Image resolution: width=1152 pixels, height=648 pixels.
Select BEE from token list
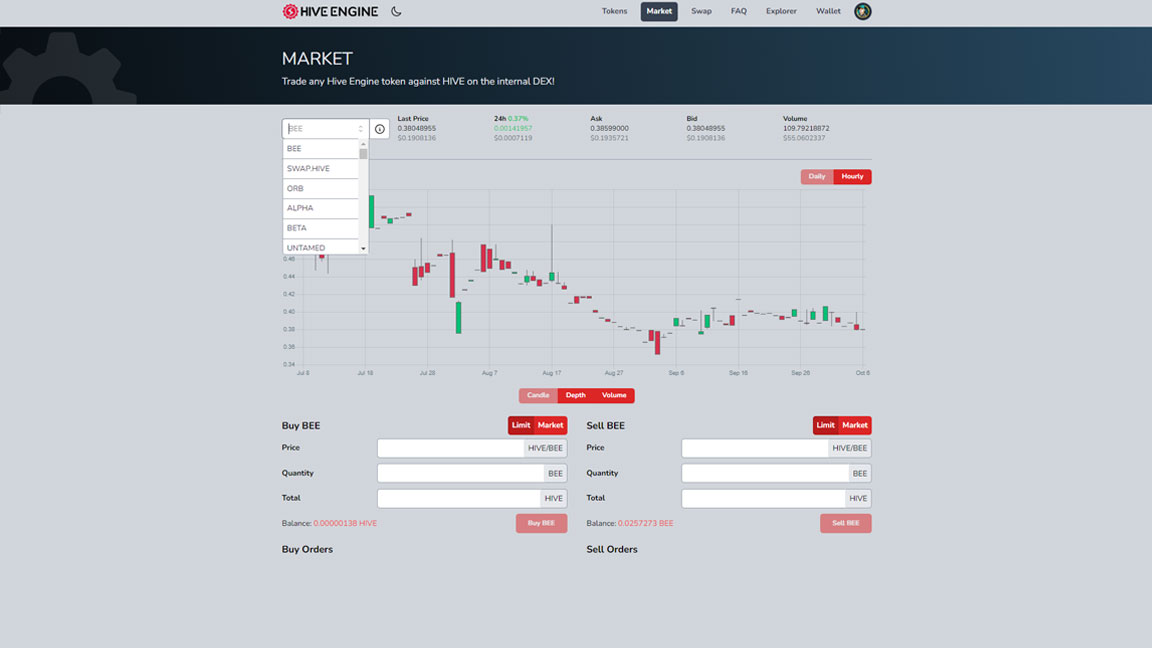pos(320,148)
